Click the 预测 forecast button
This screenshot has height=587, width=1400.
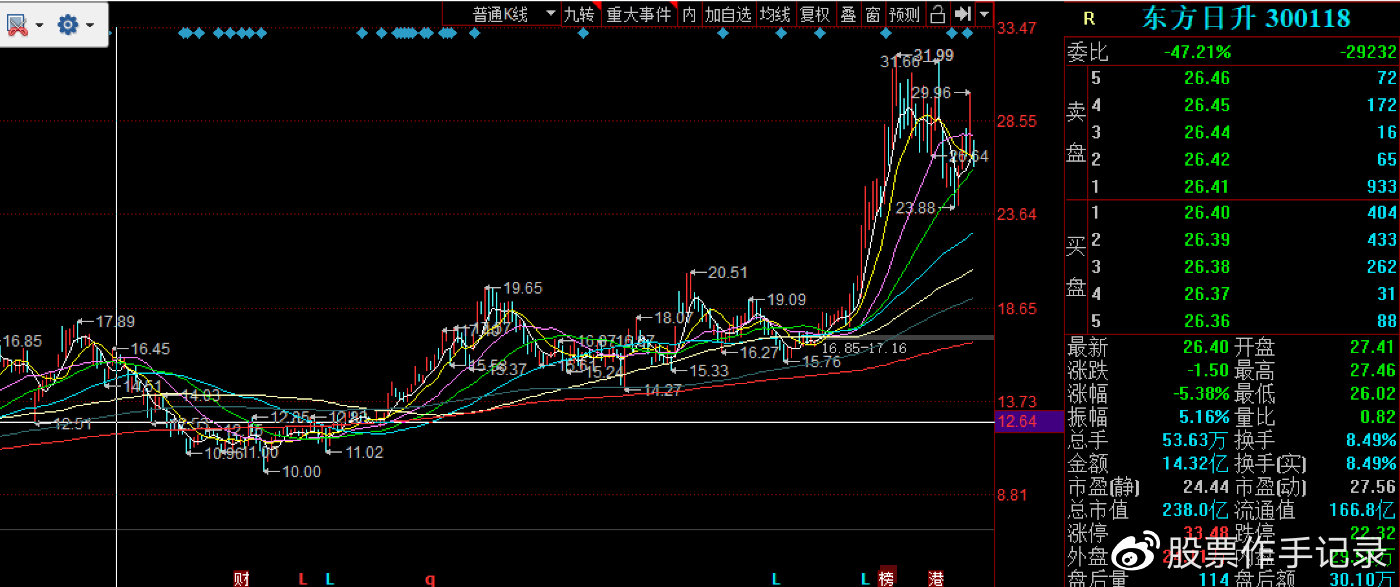point(904,14)
